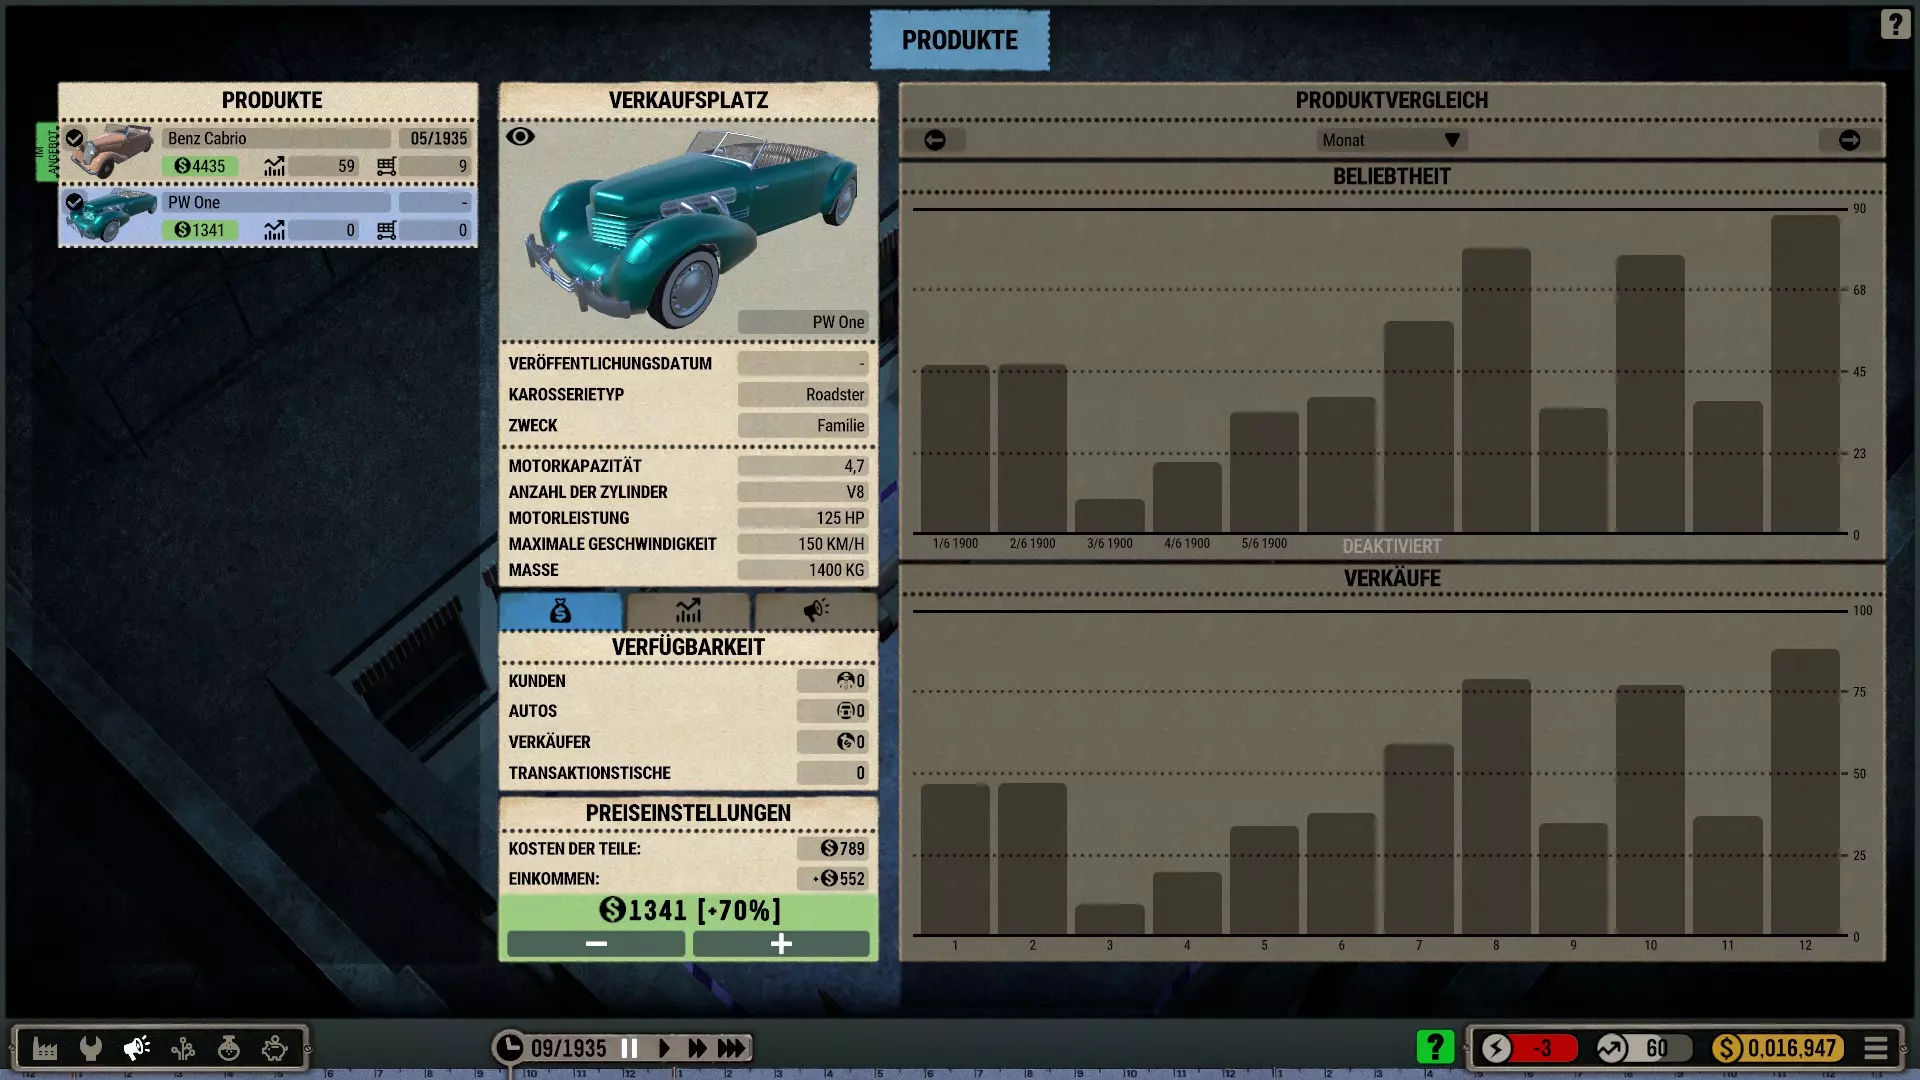Click the flask laboratory icon
1920x1080 pixels.
tap(229, 1048)
